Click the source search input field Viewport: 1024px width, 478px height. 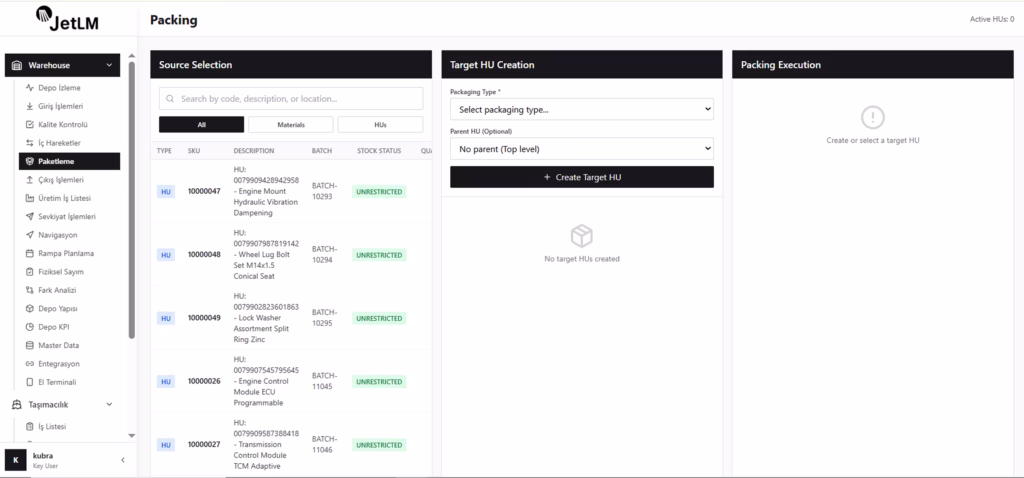click(x=295, y=99)
